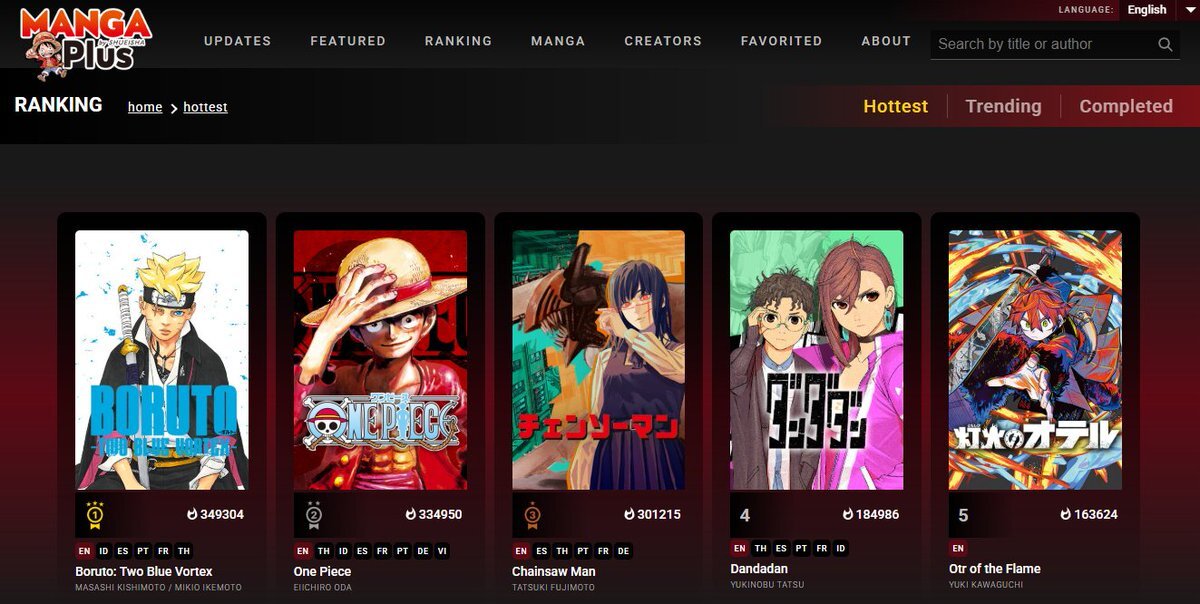Click the hottest breadcrumb link
1200x604 pixels.
(x=205, y=107)
